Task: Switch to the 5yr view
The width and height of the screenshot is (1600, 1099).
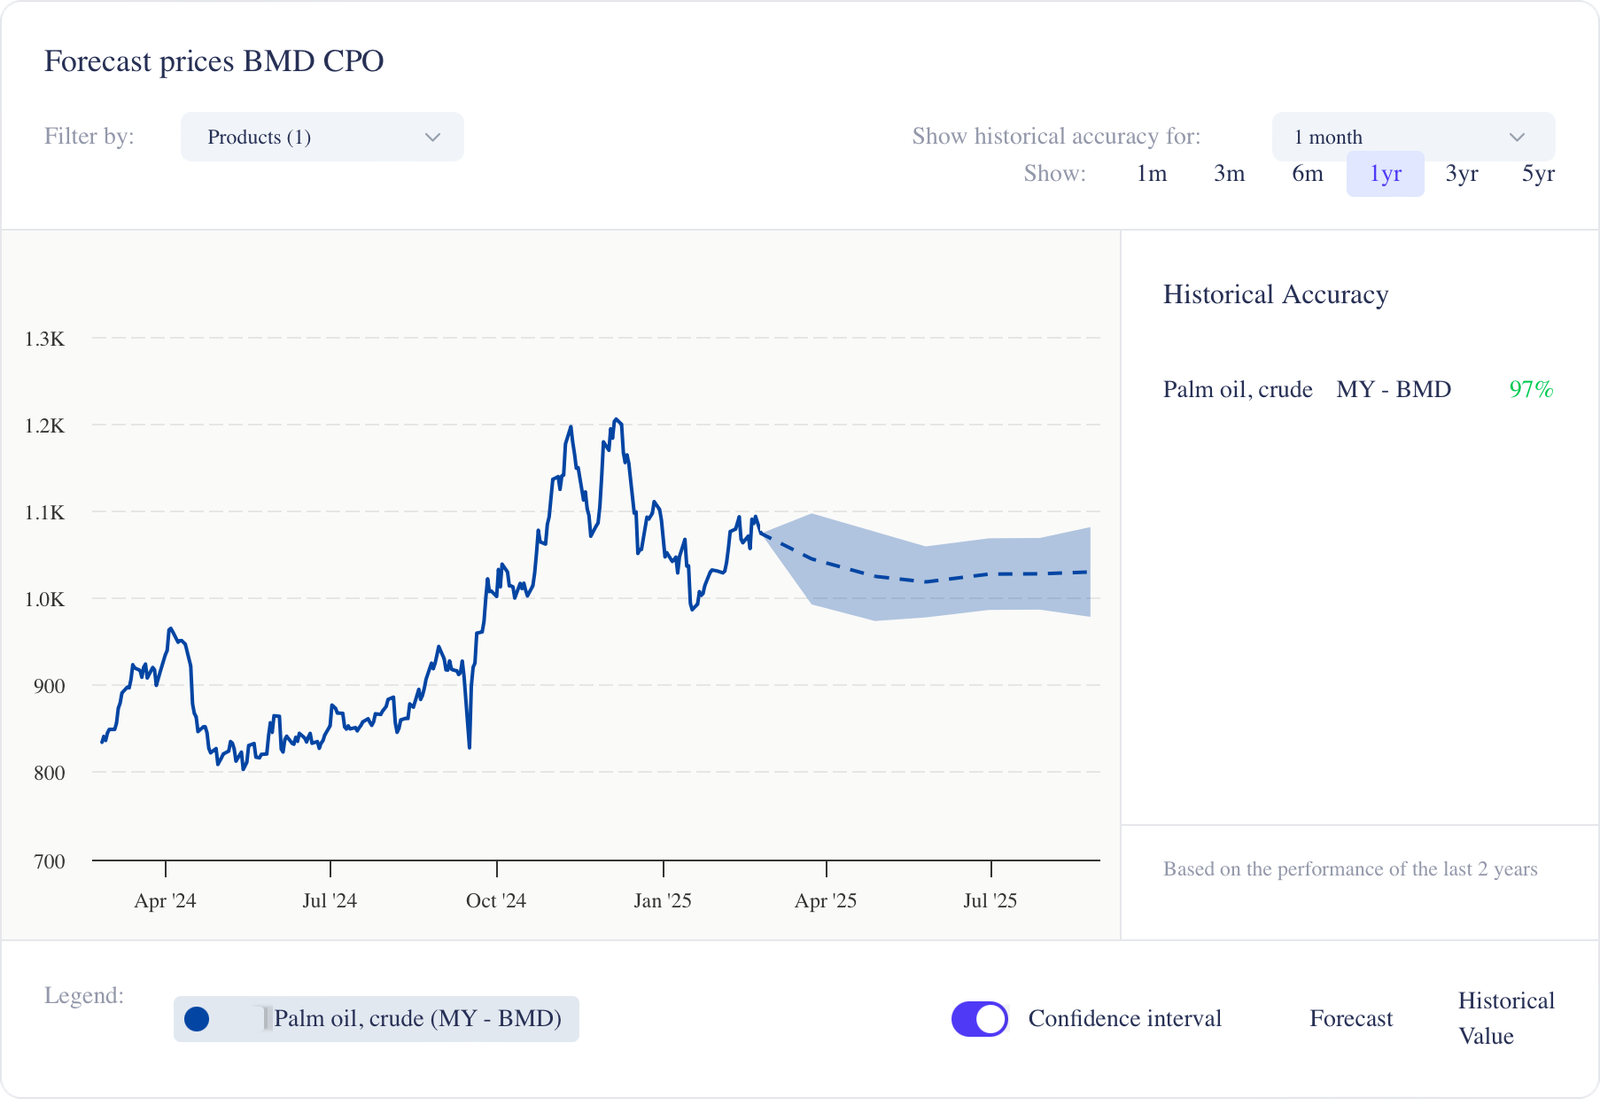Action: point(1538,174)
